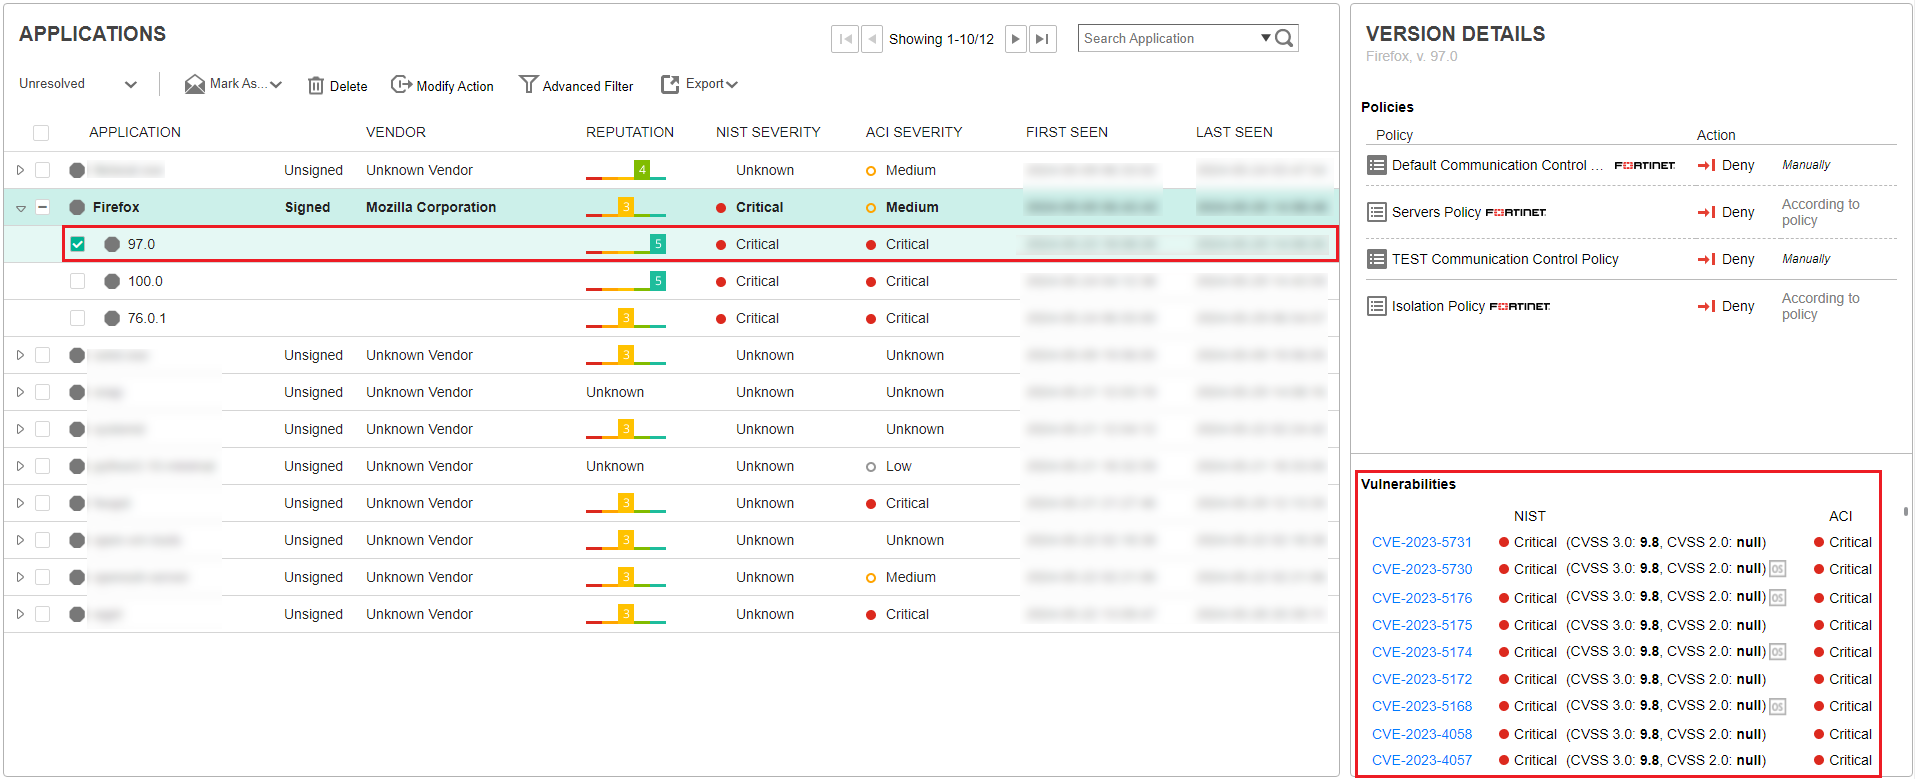Open the Export dropdown menu
1915x779 pixels.
[699, 84]
